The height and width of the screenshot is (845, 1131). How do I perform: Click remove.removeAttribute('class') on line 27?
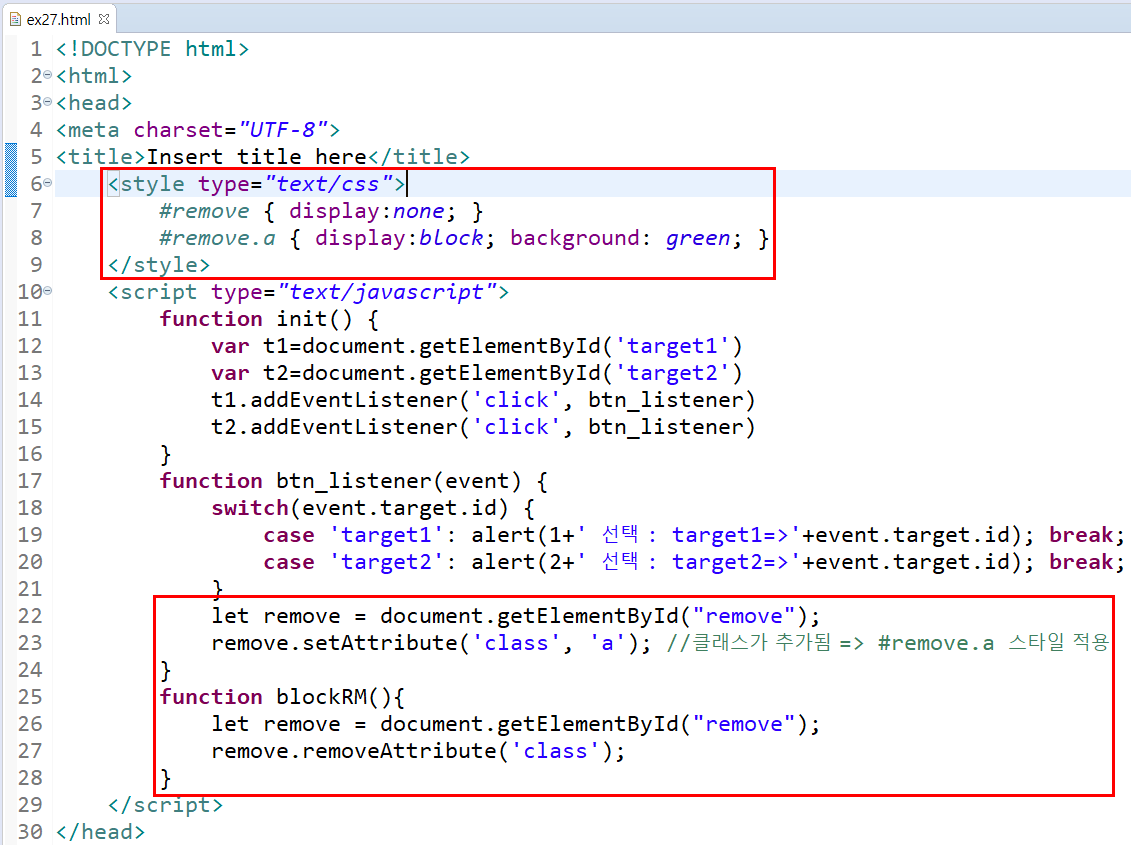coord(418,751)
